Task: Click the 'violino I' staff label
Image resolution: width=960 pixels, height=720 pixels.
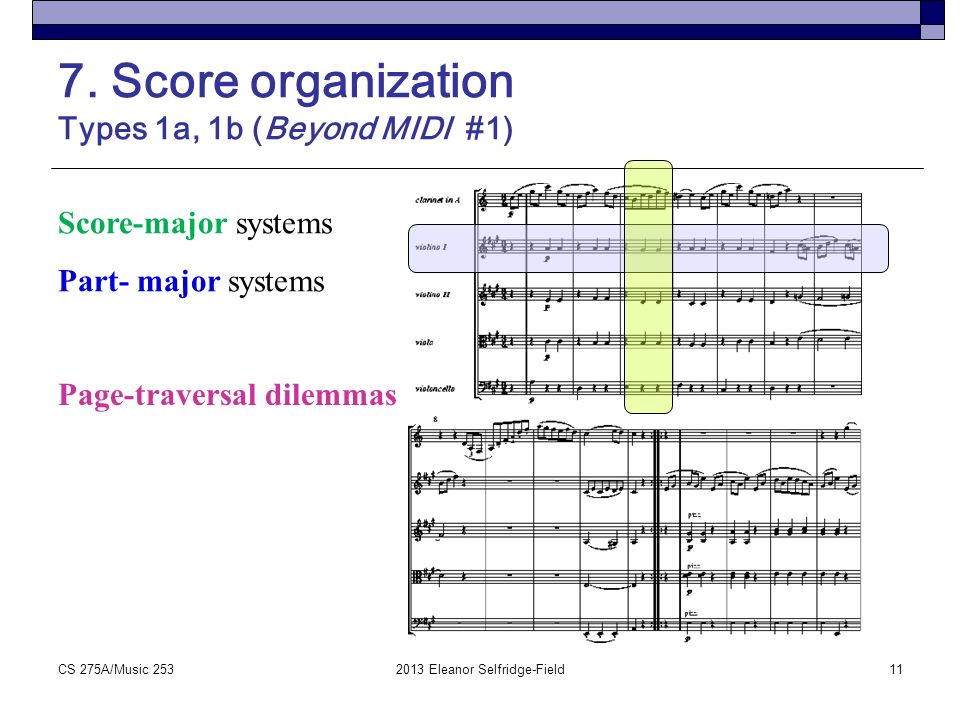Action: tap(431, 247)
